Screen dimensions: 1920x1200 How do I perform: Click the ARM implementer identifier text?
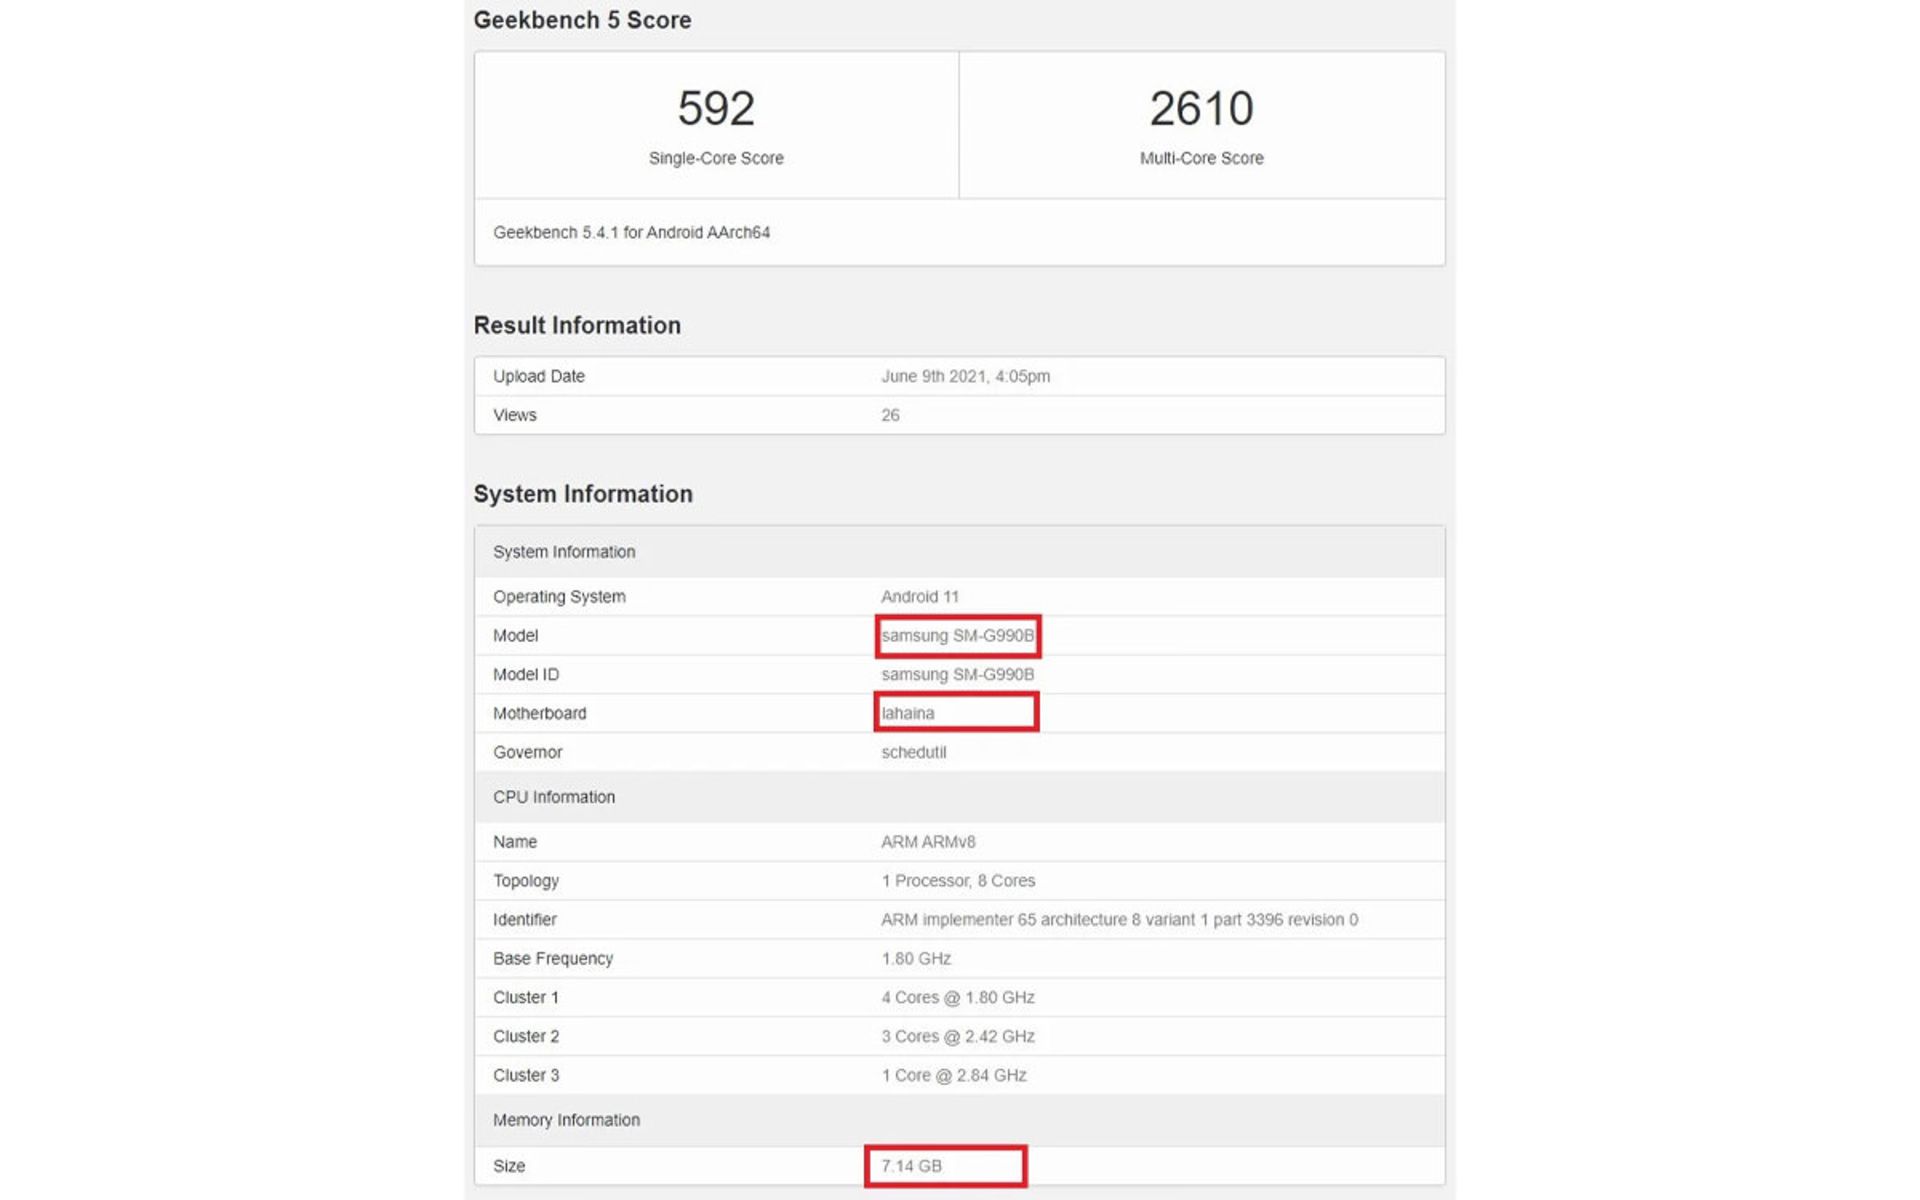pyautogui.click(x=1119, y=920)
